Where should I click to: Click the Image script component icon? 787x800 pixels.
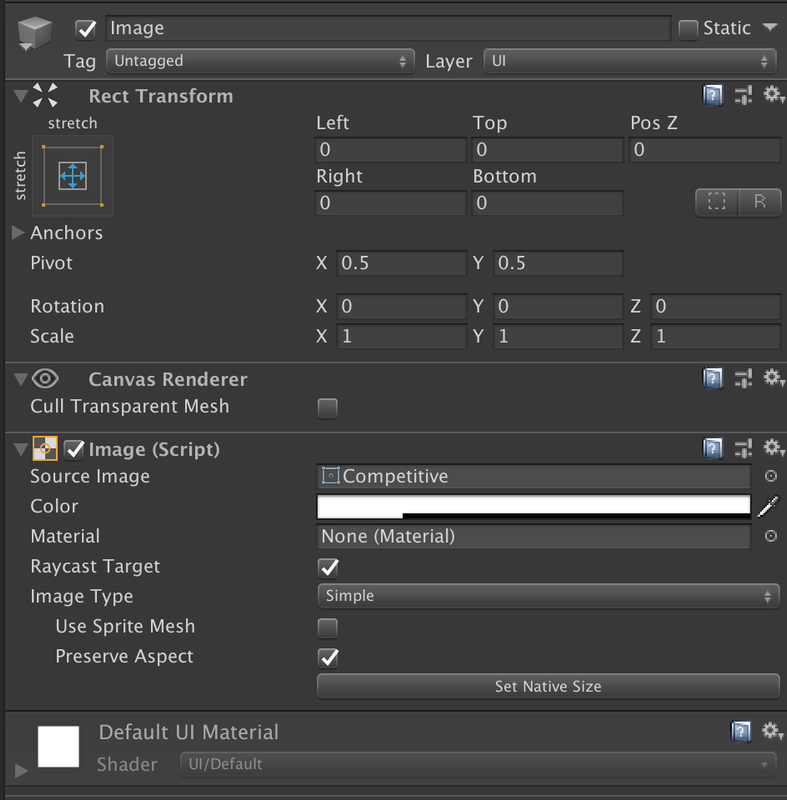coord(45,448)
